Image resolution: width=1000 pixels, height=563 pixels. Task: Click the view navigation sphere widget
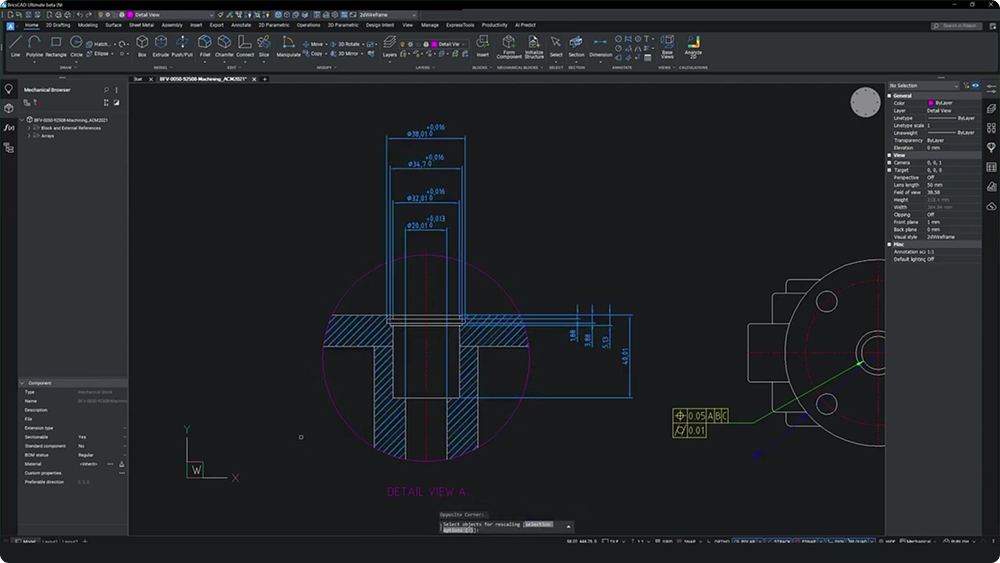(x=865, y=102)
